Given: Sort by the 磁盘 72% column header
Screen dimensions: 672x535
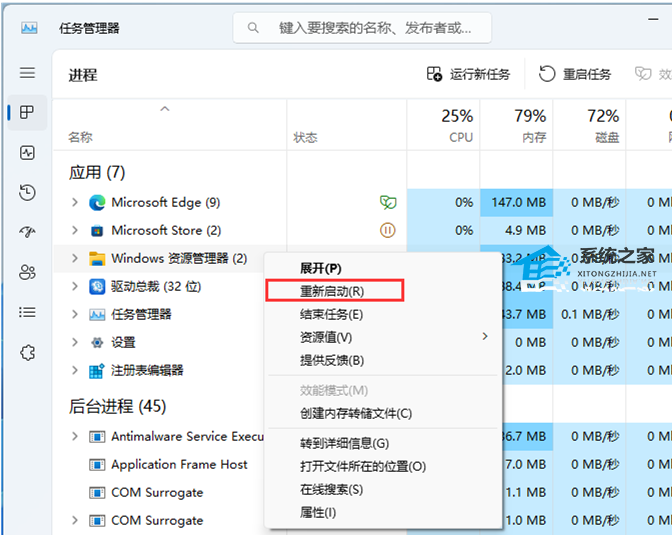Looking at the screenshot, I should [589, 125].
